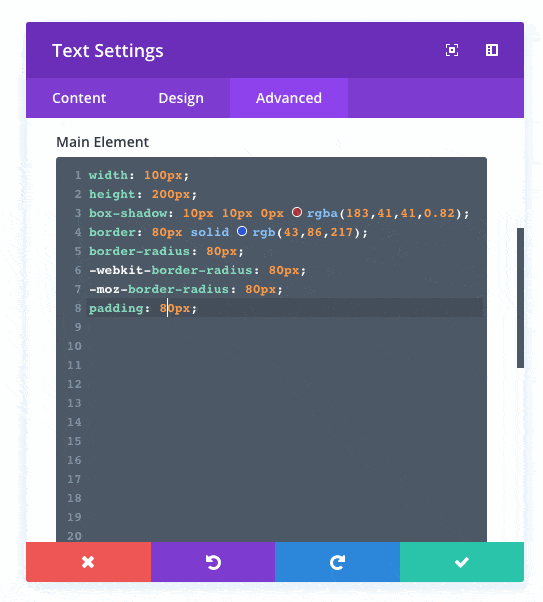
Task: Open the blue rgb border color swatch
Action: (242, 231)
